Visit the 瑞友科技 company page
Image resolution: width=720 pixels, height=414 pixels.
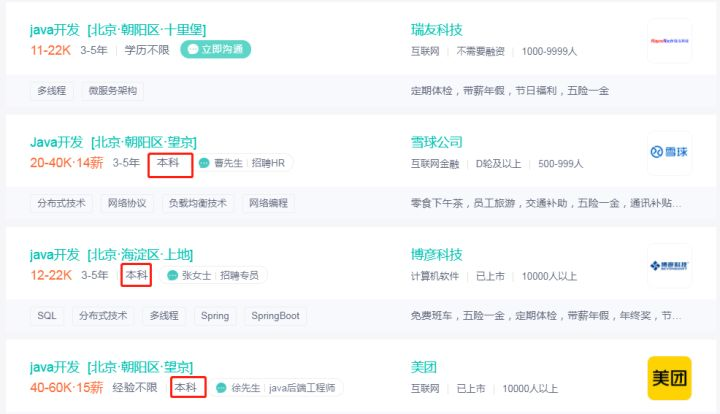[x=437, y=30]
